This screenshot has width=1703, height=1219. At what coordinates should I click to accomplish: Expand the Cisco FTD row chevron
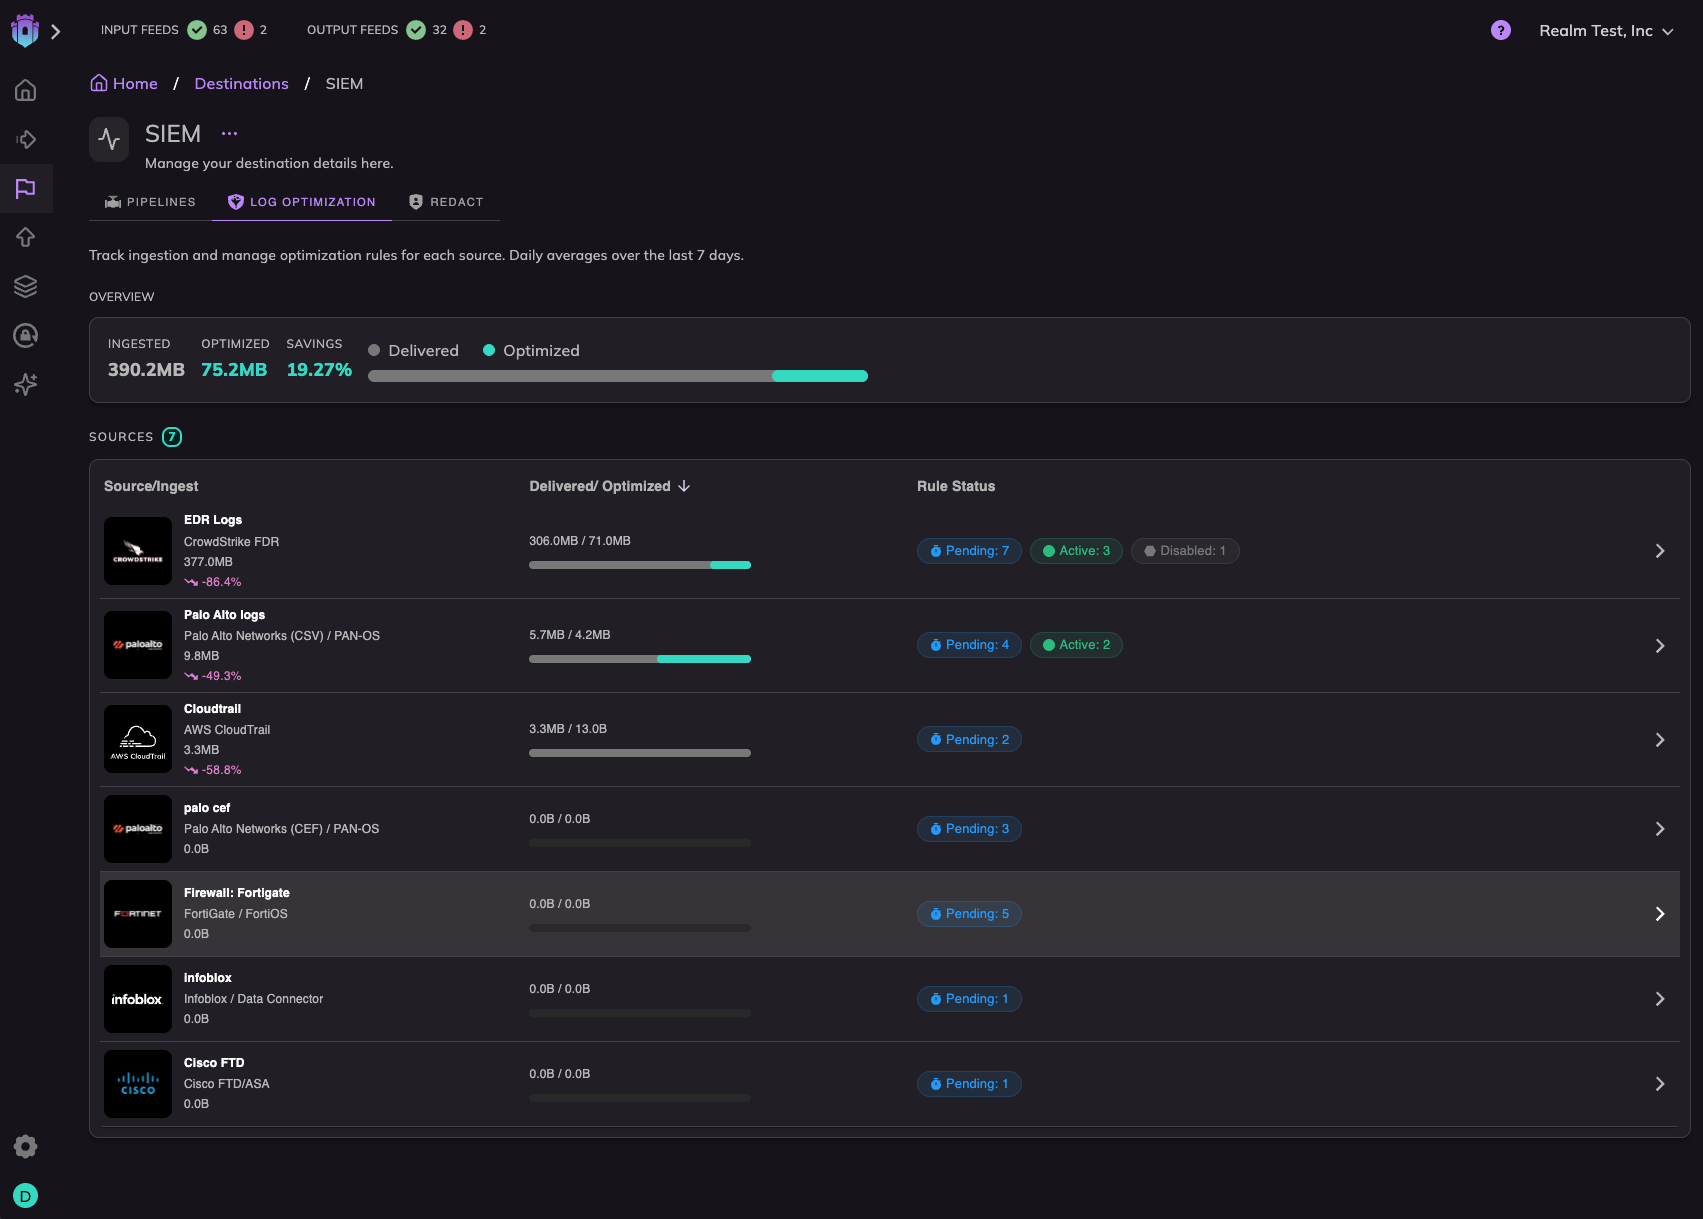(1660, 1084)
